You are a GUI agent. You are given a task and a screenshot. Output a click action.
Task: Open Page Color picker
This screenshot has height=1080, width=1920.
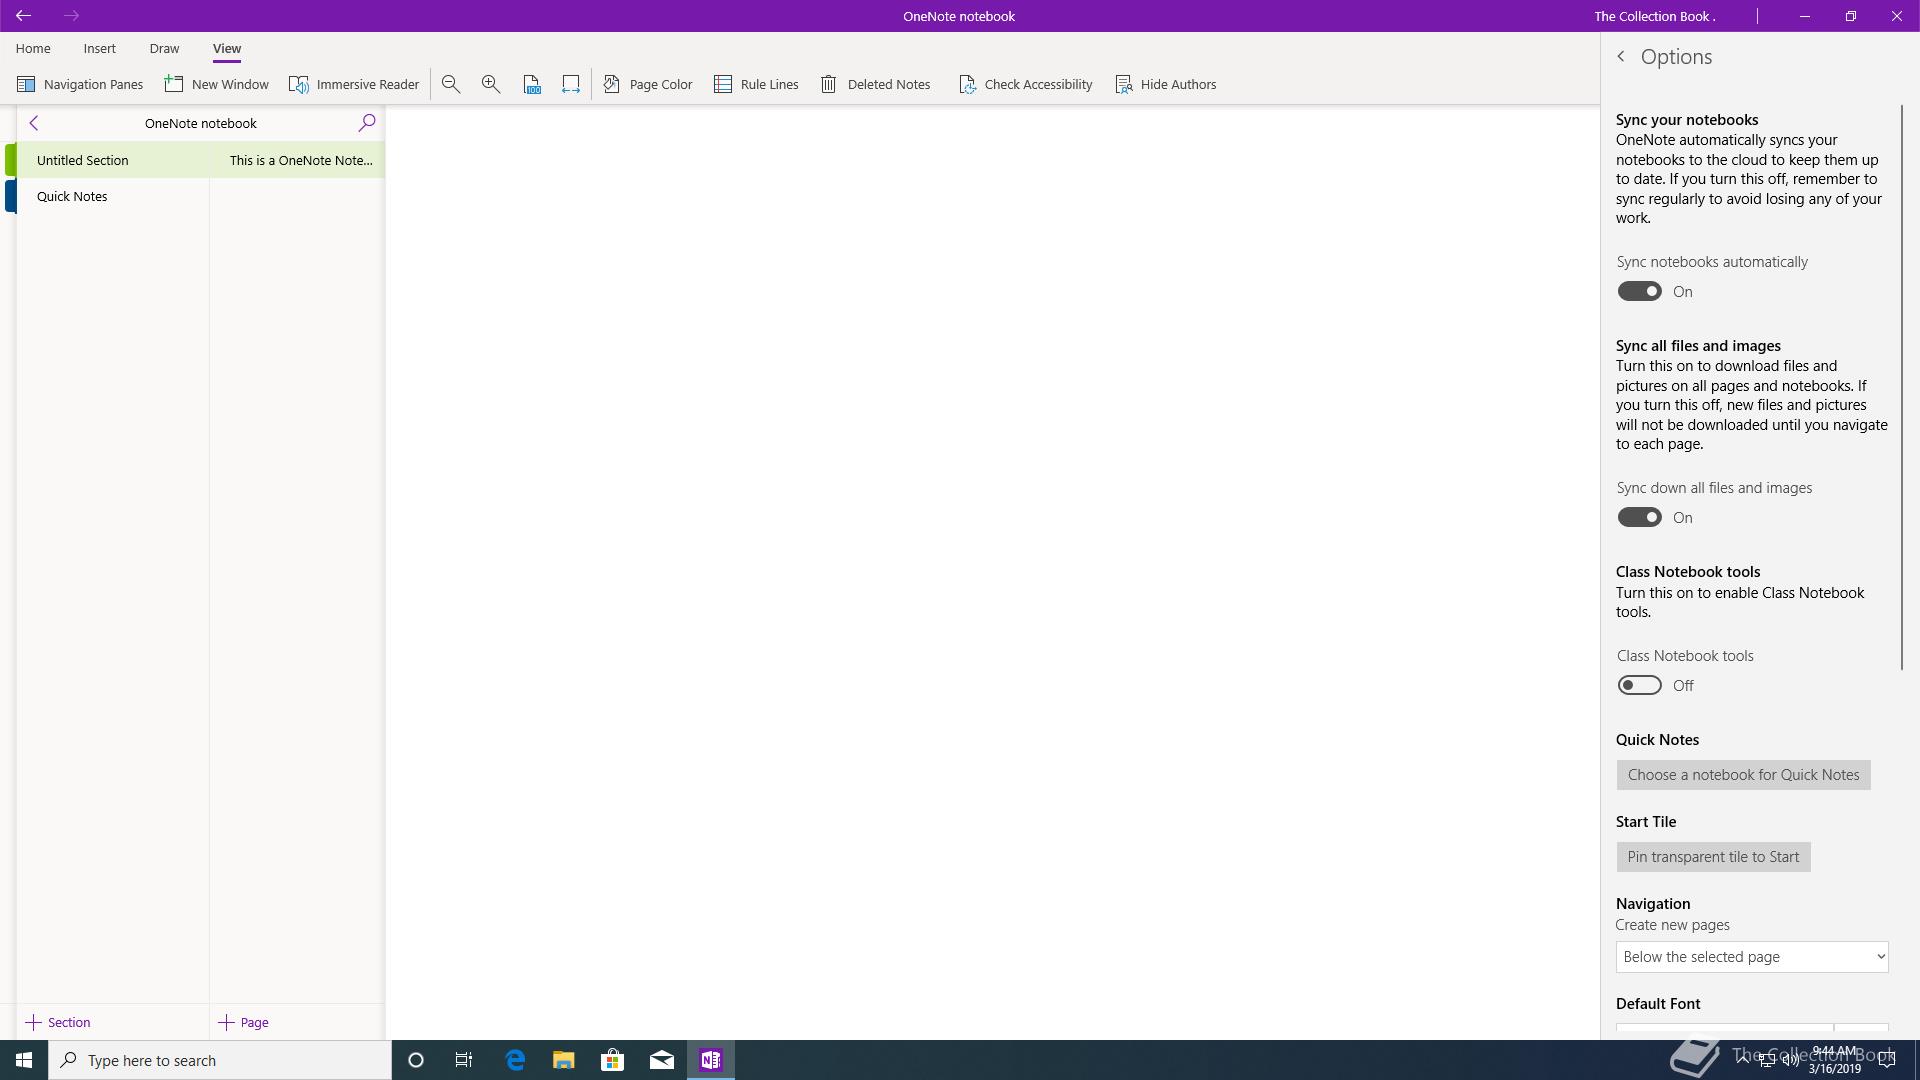(x=648, y=84)
